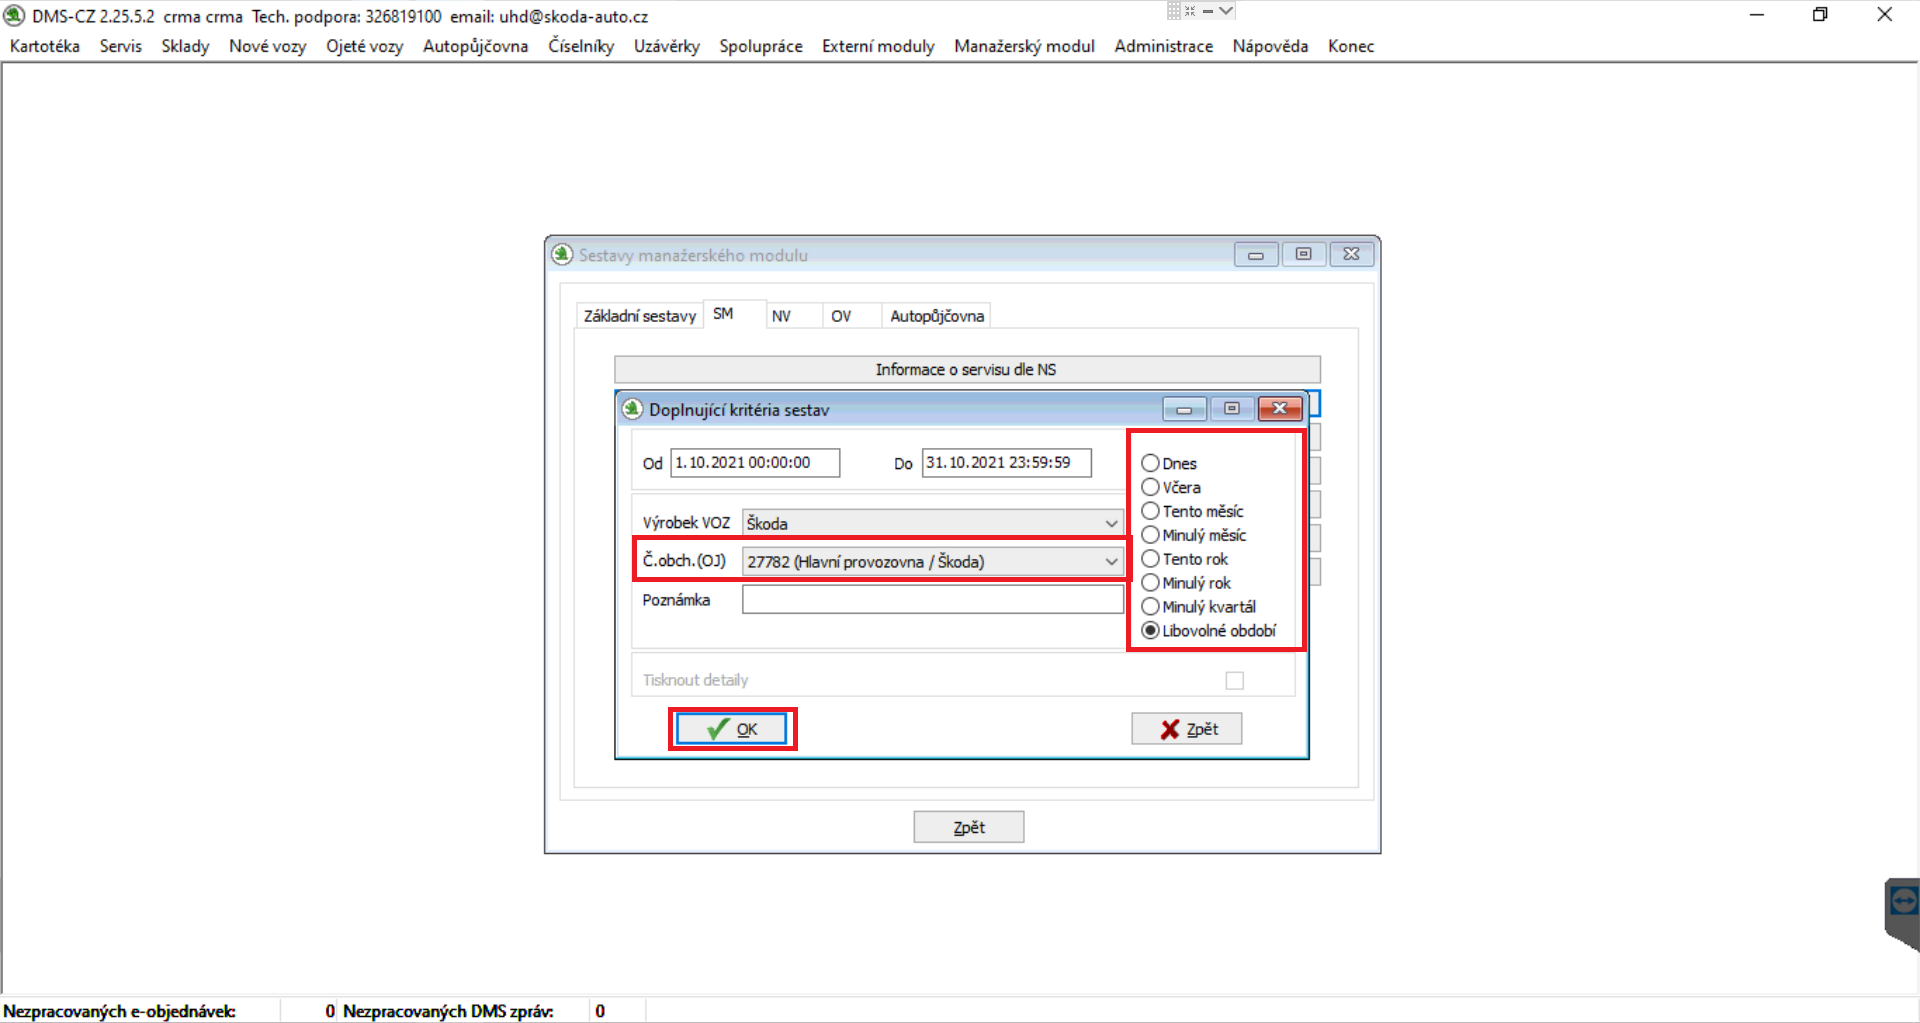This screenshot has height=1023, width=1920.
Task: Open the Manažerský modul menu
Action: coord(1024,46)
